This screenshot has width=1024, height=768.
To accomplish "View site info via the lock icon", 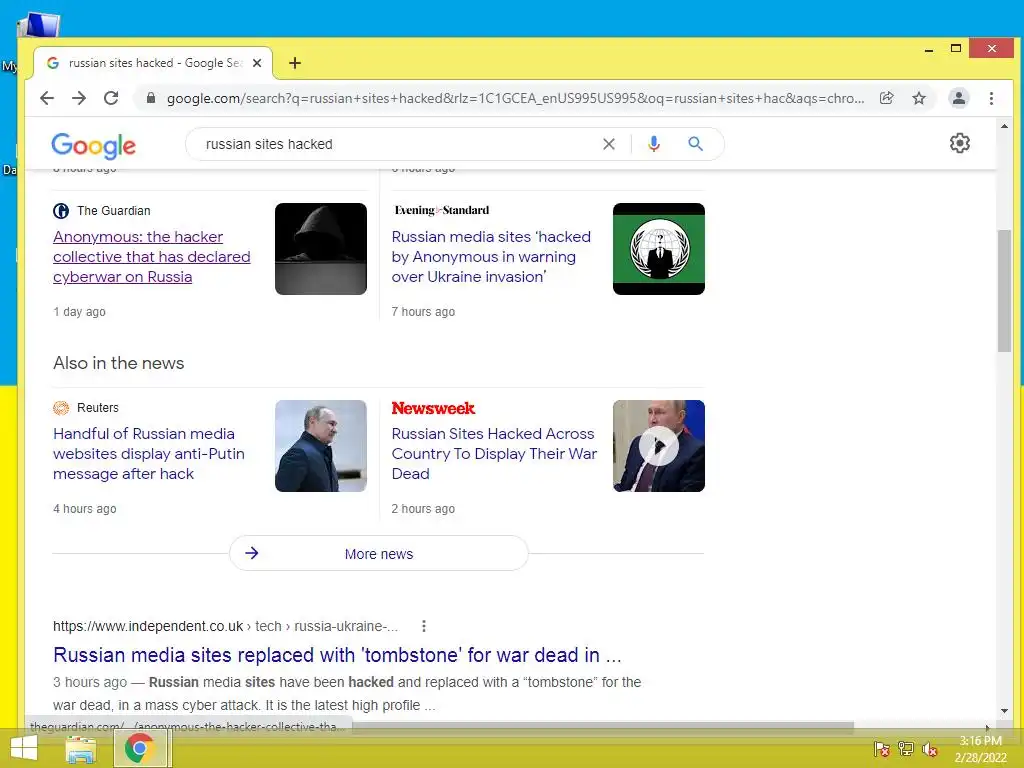I will [151, 98].
